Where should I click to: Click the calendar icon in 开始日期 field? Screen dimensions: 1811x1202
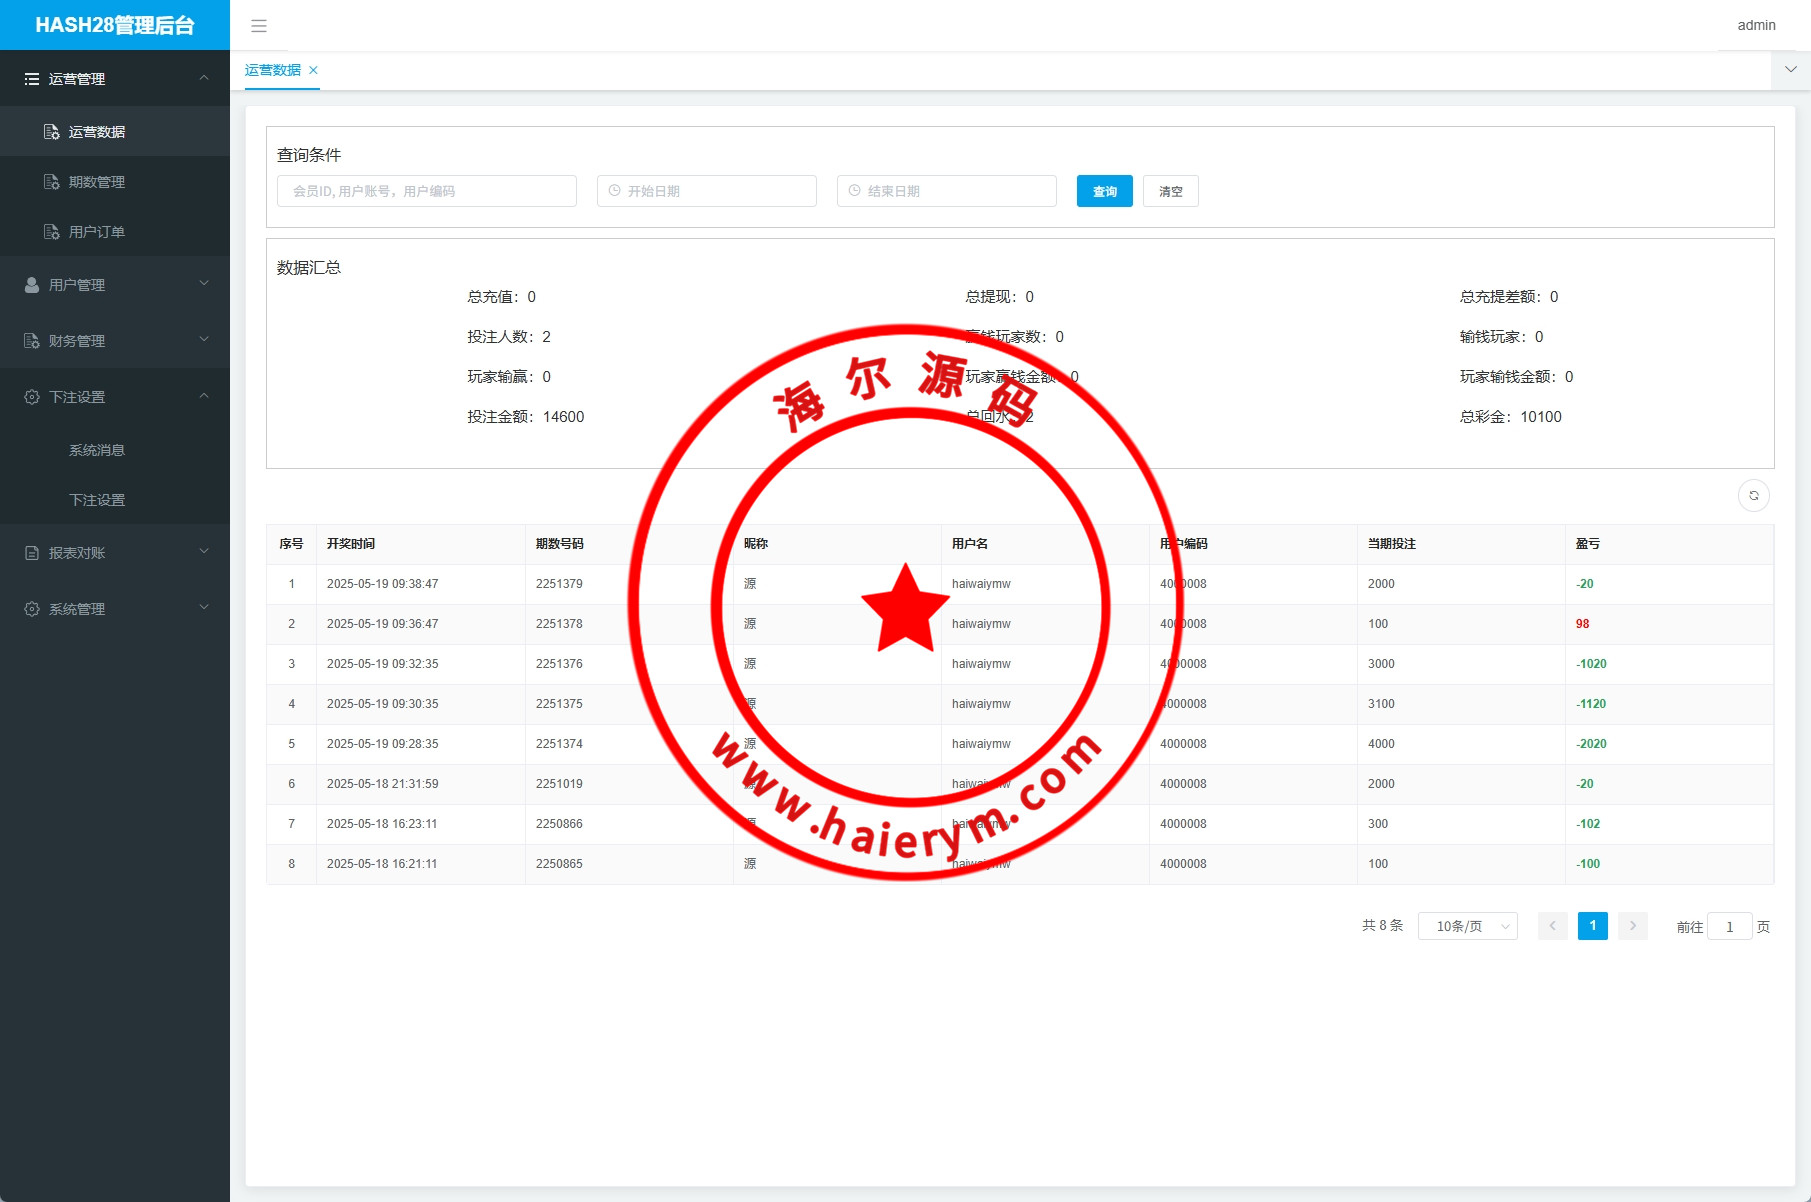pos(615,191)
